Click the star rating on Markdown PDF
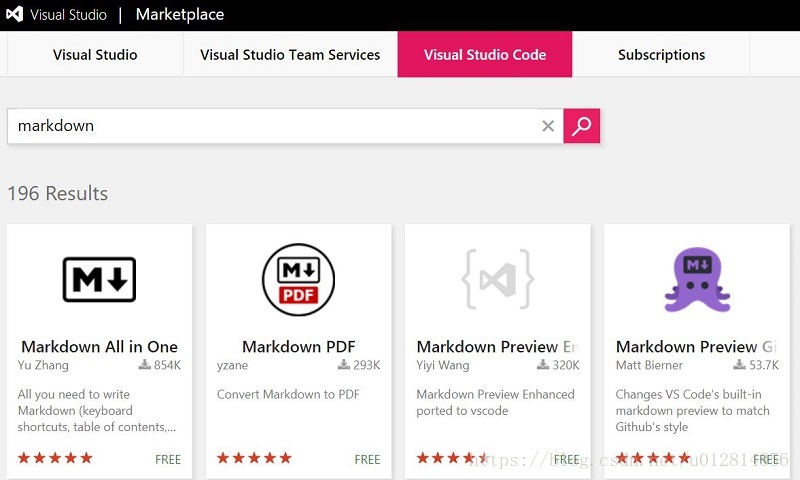This screenshot has height=480, width=800. (254, 458)
